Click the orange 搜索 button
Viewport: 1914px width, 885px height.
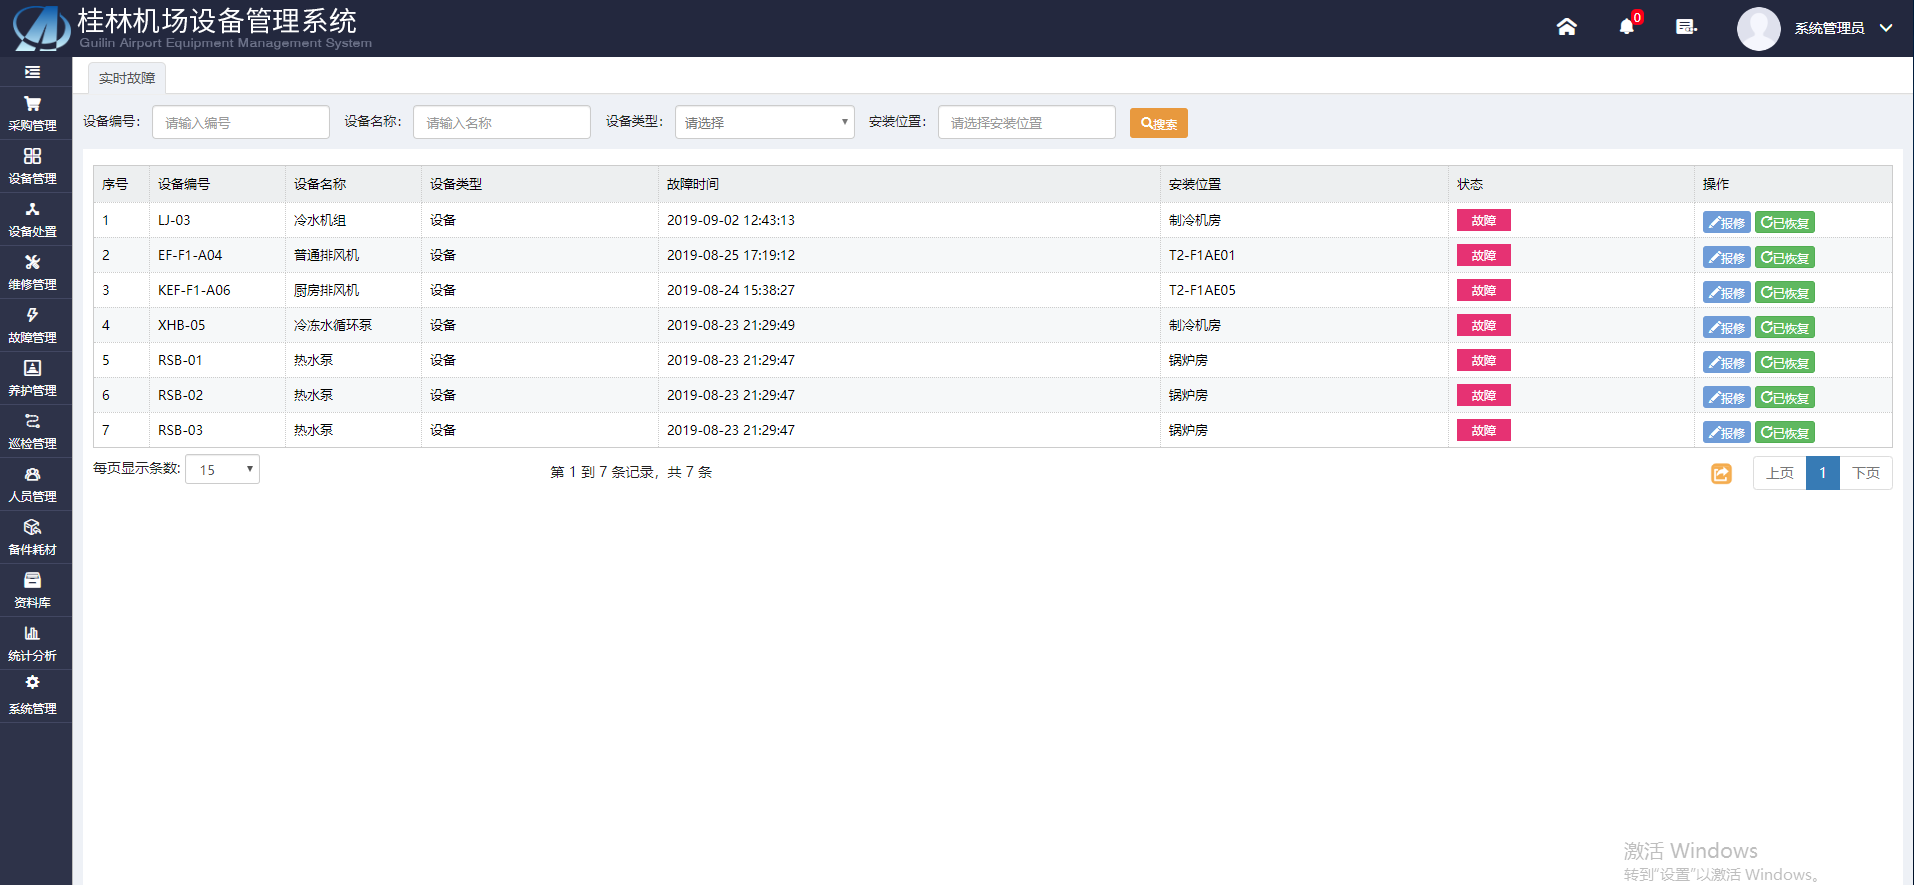click(1158, 123)
